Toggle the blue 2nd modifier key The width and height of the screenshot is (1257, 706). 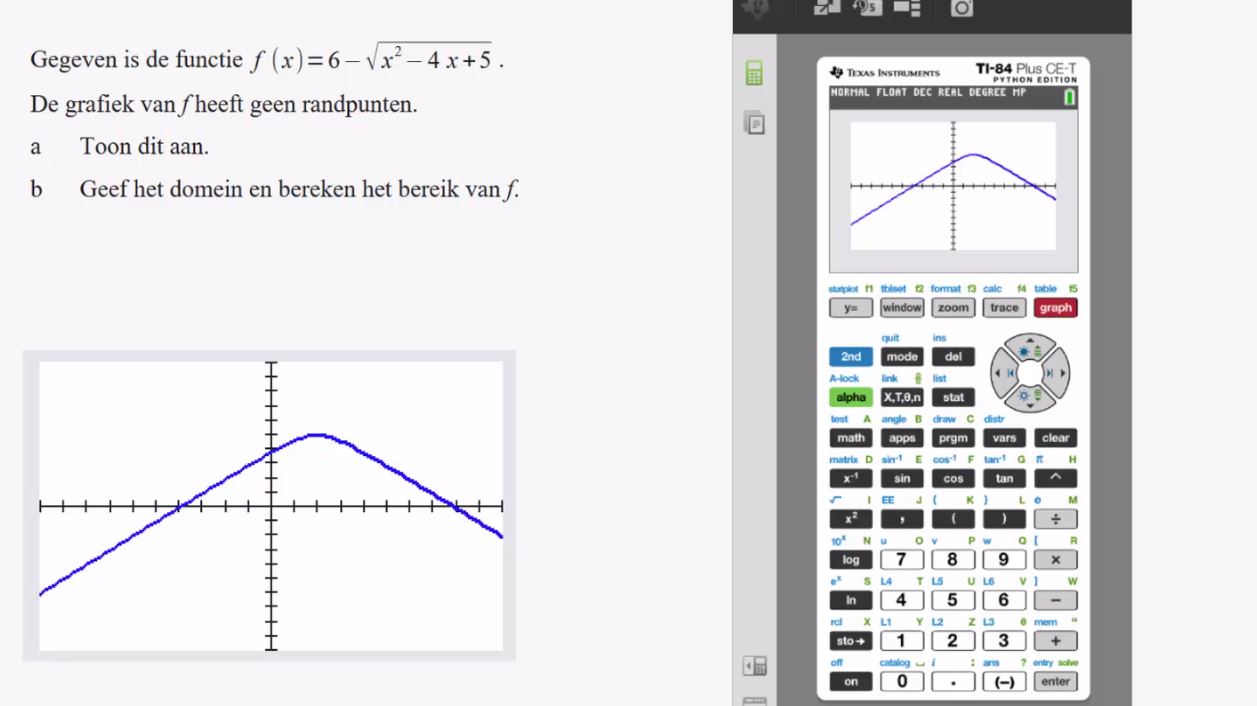click(x=850, y=357)
